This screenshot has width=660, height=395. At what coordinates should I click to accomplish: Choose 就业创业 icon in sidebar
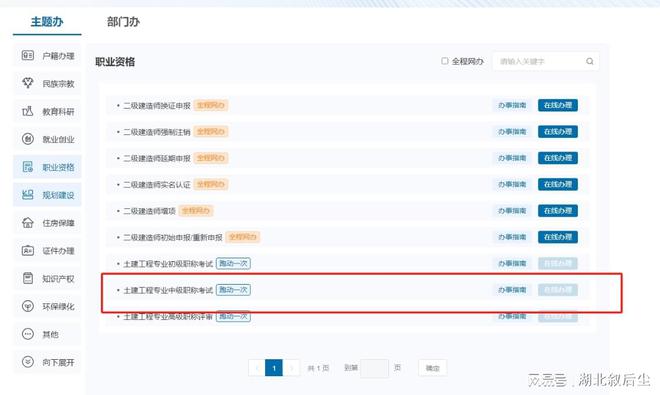click(x=28, y=139)
